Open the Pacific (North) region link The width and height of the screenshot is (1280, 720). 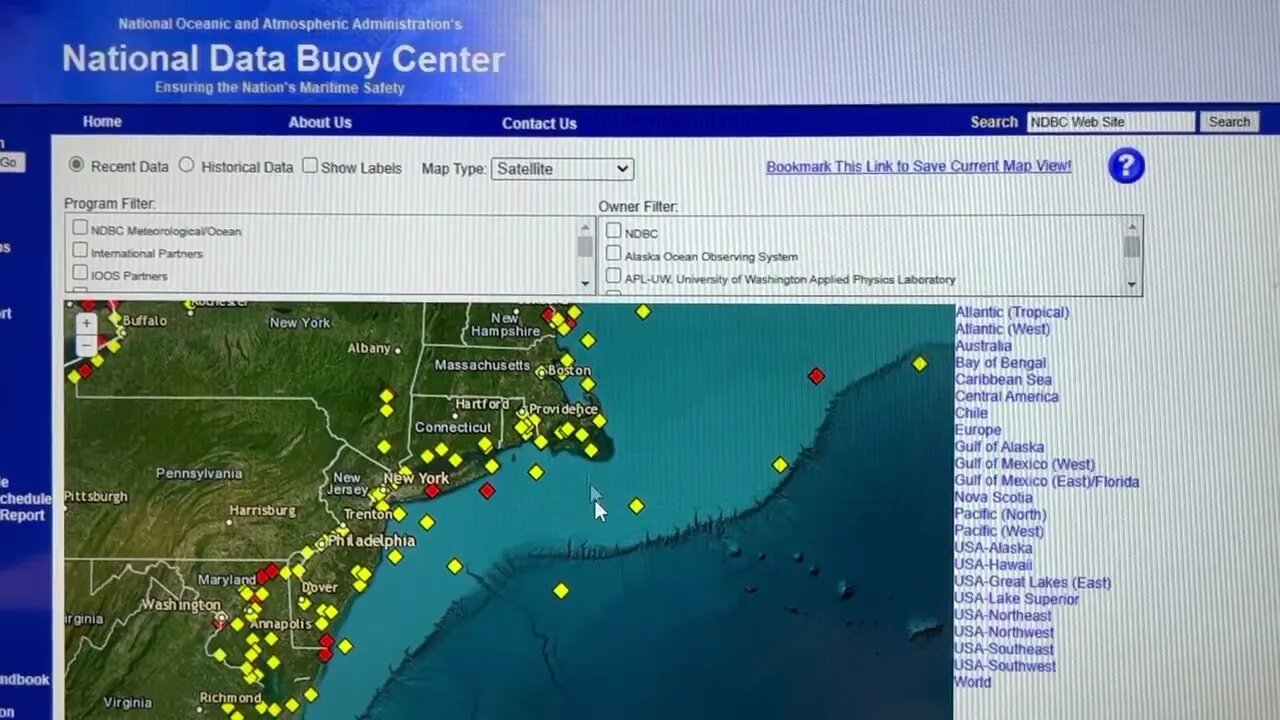click(1000, 514)
